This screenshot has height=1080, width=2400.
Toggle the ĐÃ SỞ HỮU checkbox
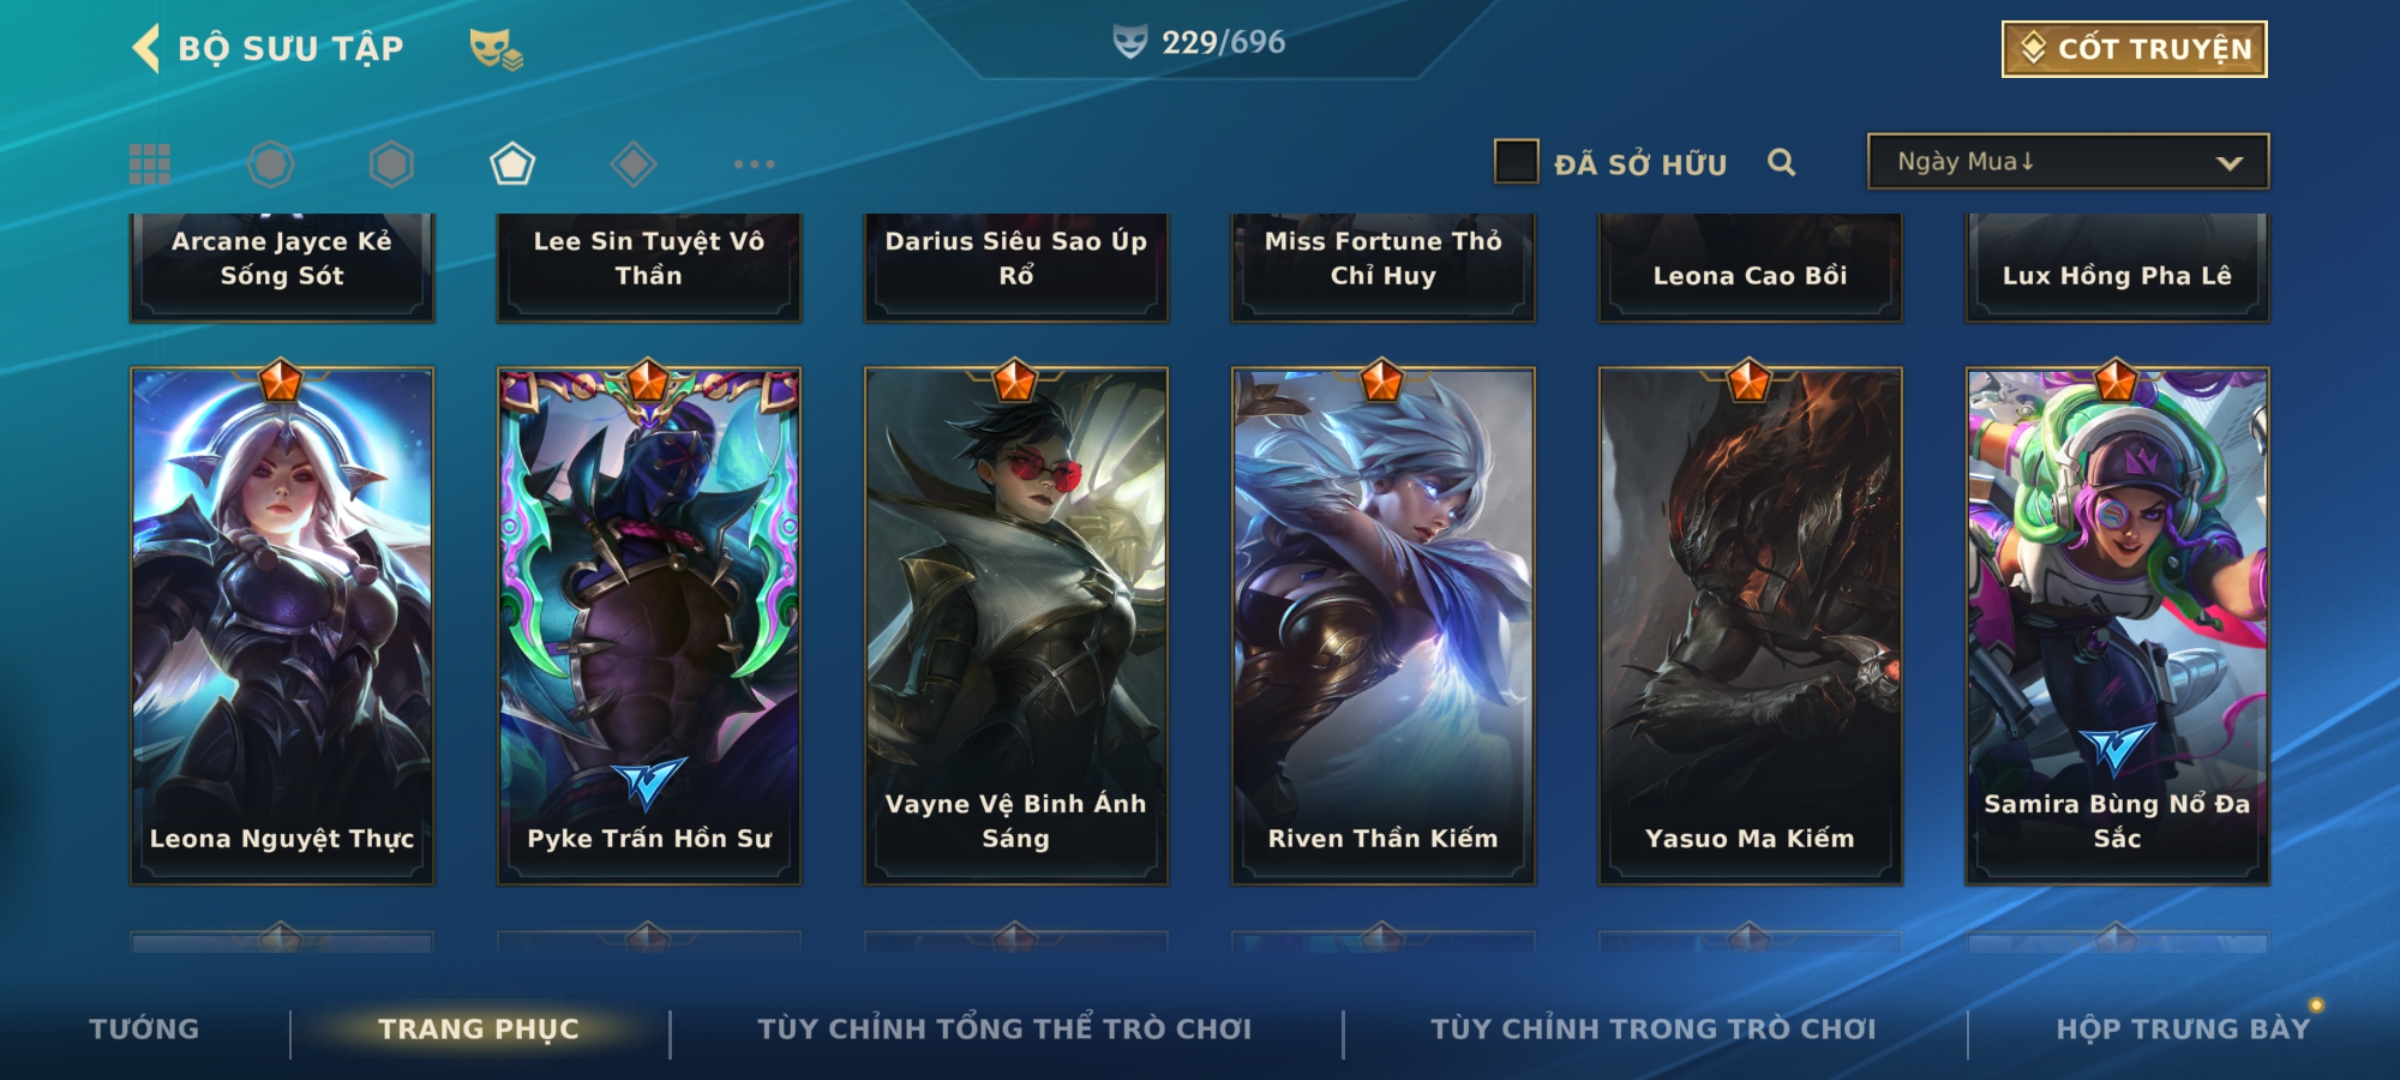click(1516, 162)
